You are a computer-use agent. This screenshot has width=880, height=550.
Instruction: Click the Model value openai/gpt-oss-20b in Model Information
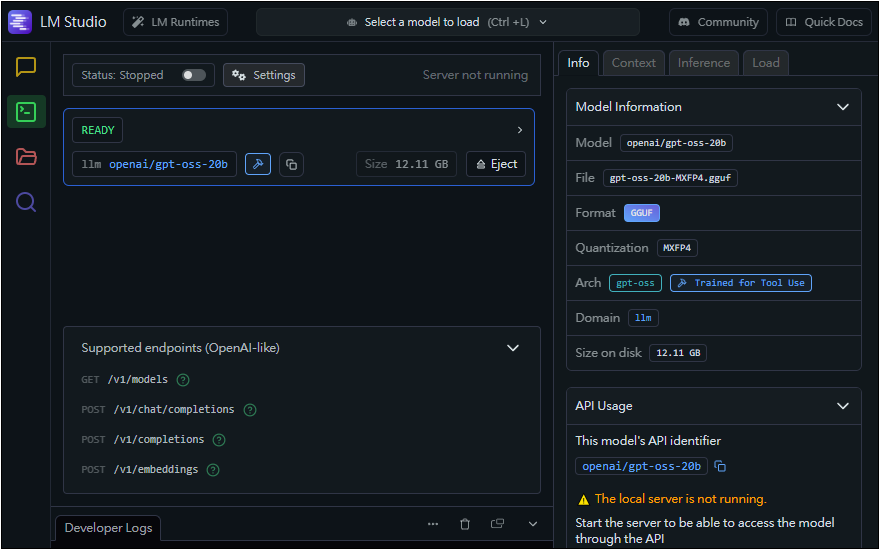[676, 143]
